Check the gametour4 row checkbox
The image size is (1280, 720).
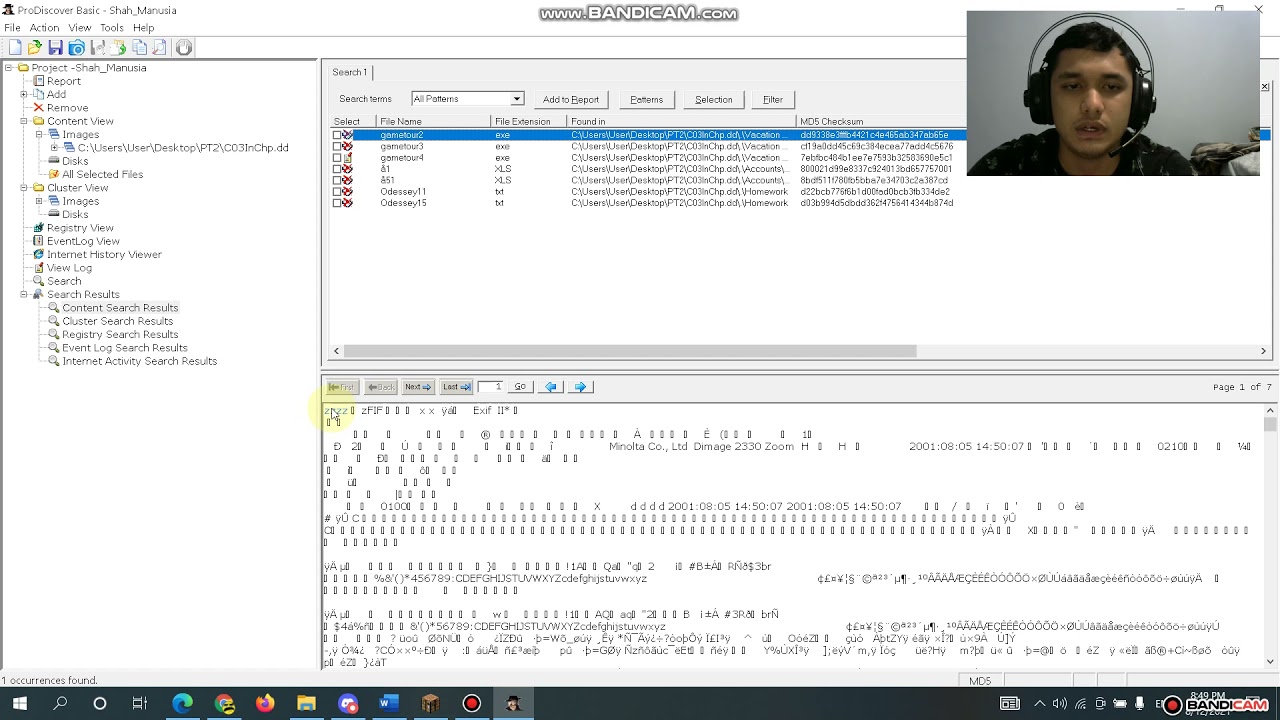point(337,158)
